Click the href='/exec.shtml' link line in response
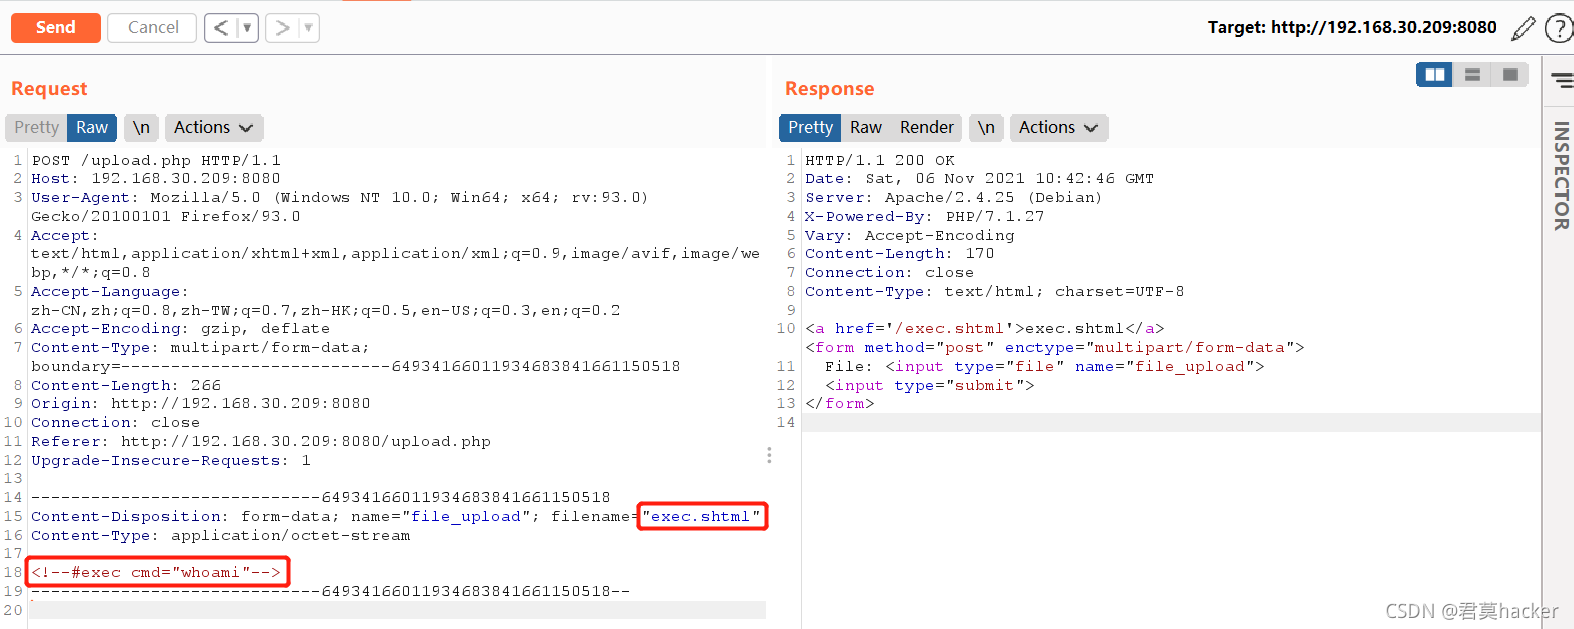This screenshot has width=1574, height=629. pyautogui.click(x=985, y=329)
